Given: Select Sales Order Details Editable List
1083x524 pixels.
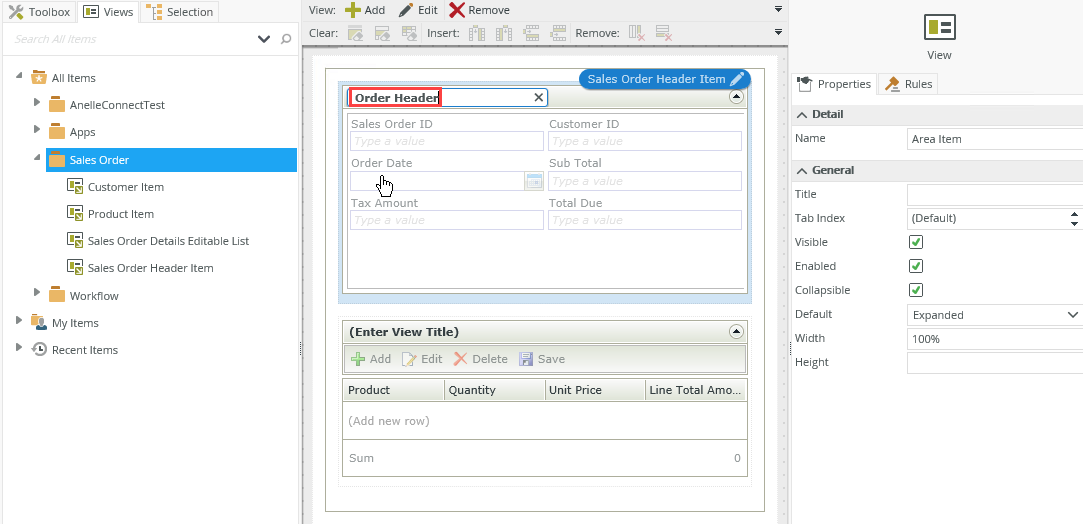Looking at the screenshot, I should click(x=168, y=241).
